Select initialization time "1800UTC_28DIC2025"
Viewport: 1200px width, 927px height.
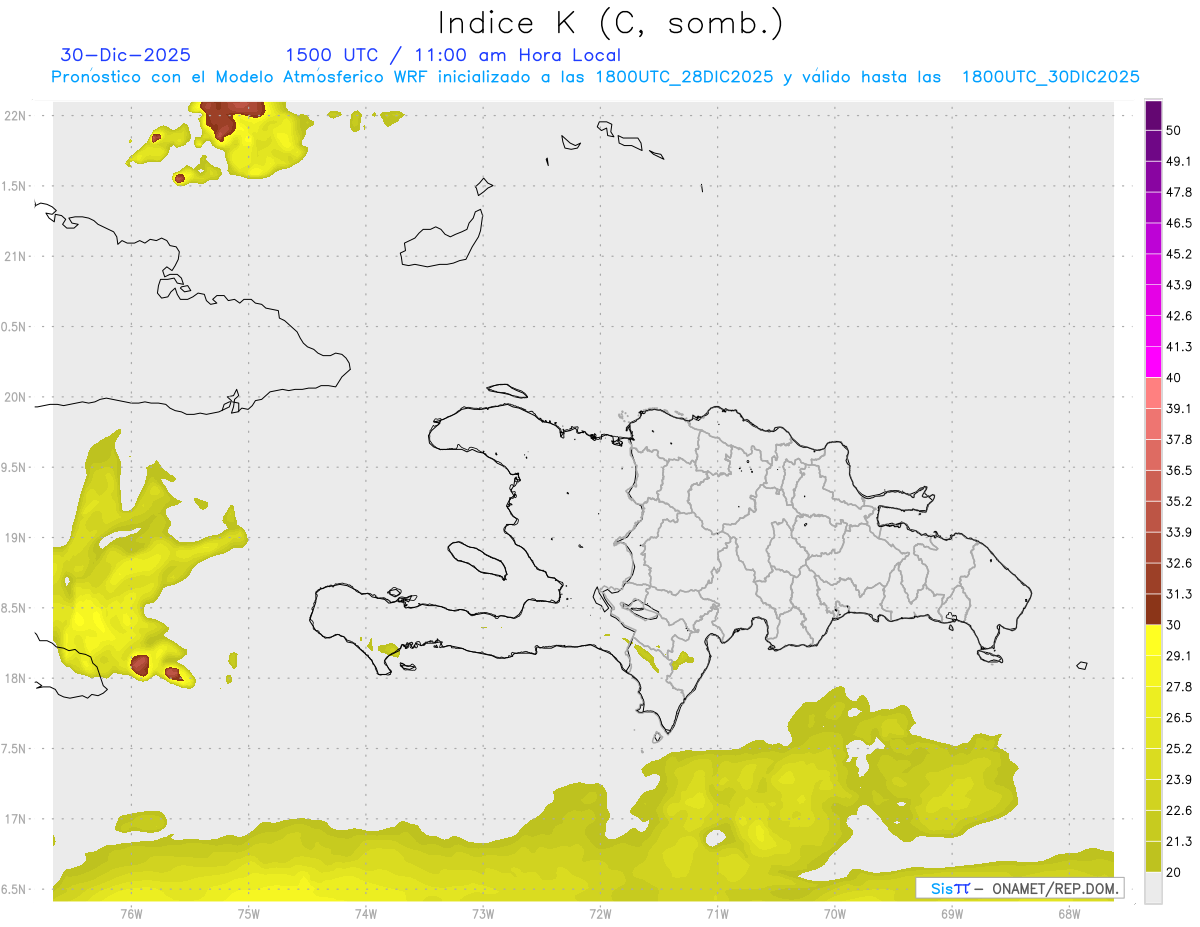pos(684,77)
